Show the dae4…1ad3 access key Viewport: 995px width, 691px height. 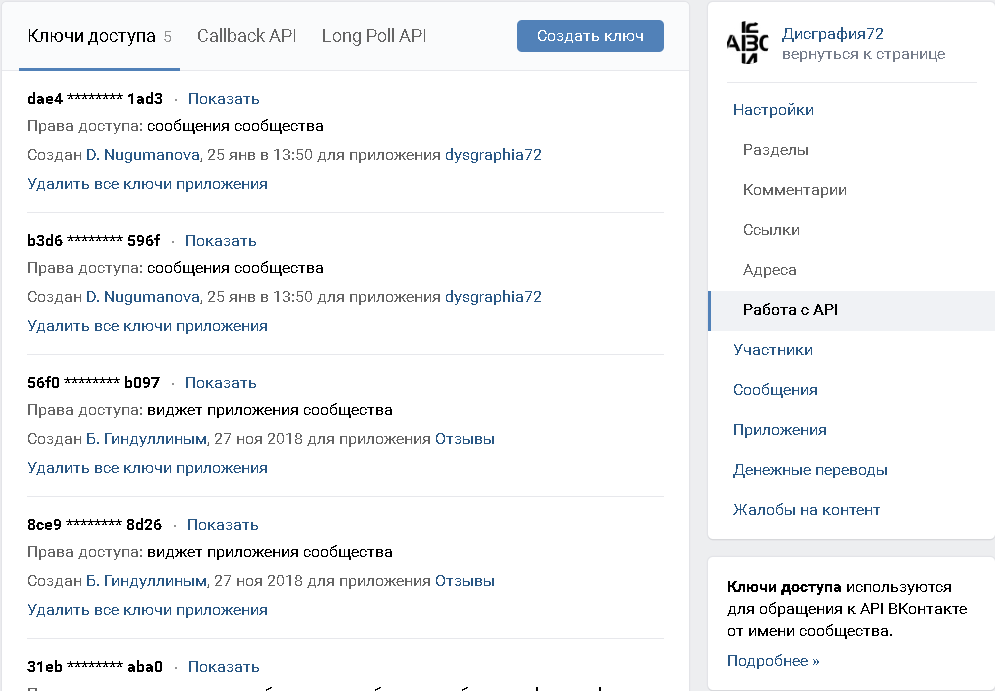tap(223, 99)
